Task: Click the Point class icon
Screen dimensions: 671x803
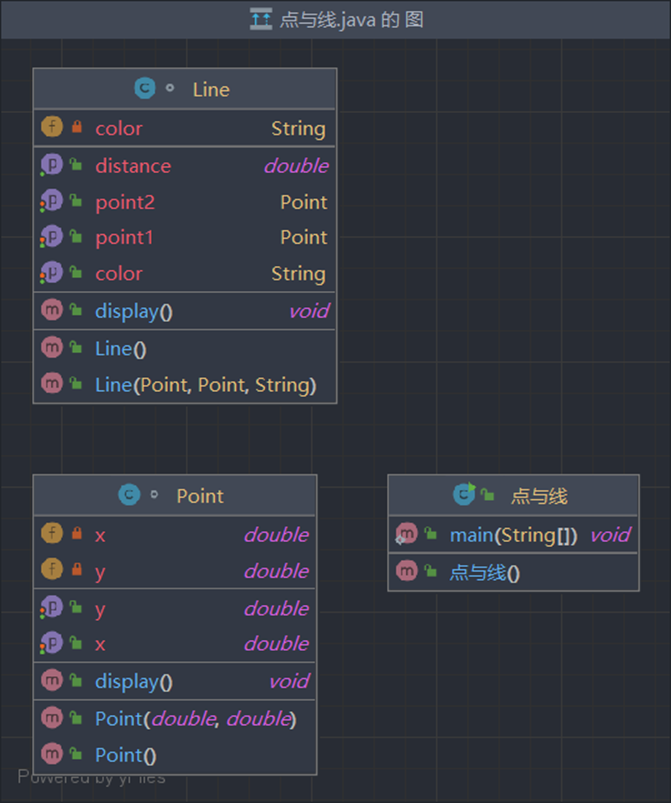Action: [129, 495]
